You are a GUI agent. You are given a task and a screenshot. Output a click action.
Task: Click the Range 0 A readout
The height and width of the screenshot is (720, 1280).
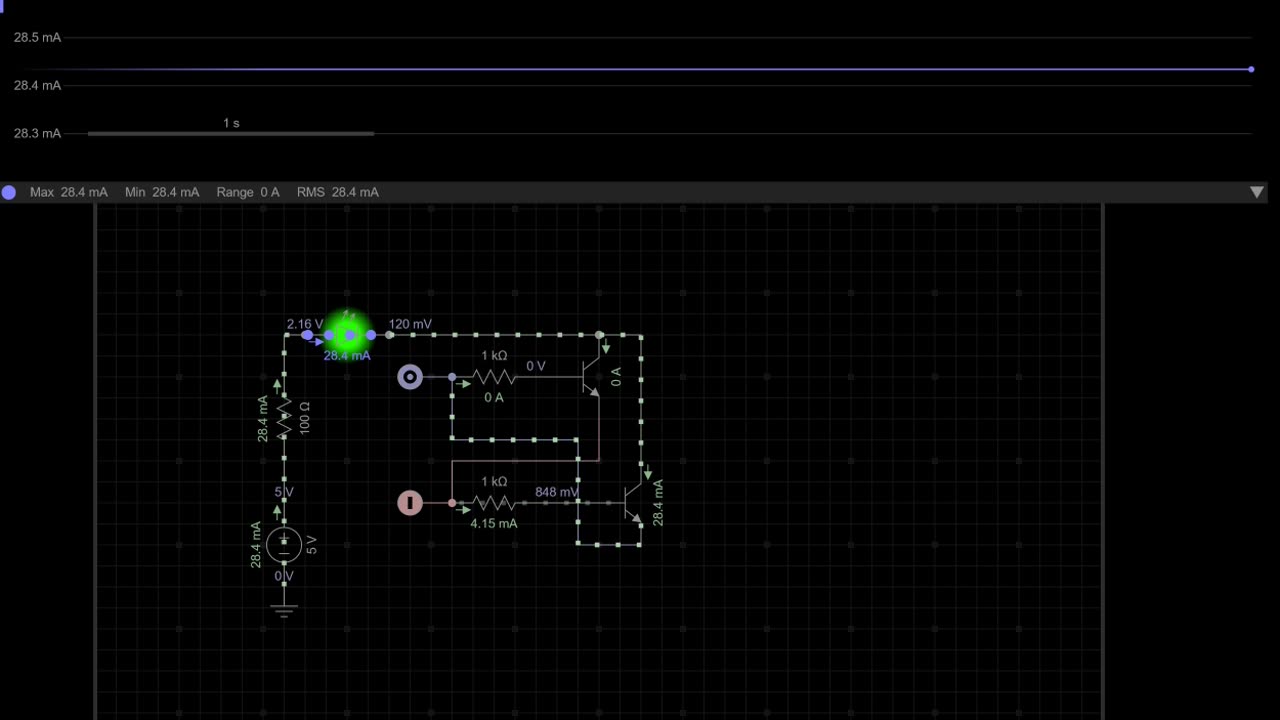click(248, 192)
